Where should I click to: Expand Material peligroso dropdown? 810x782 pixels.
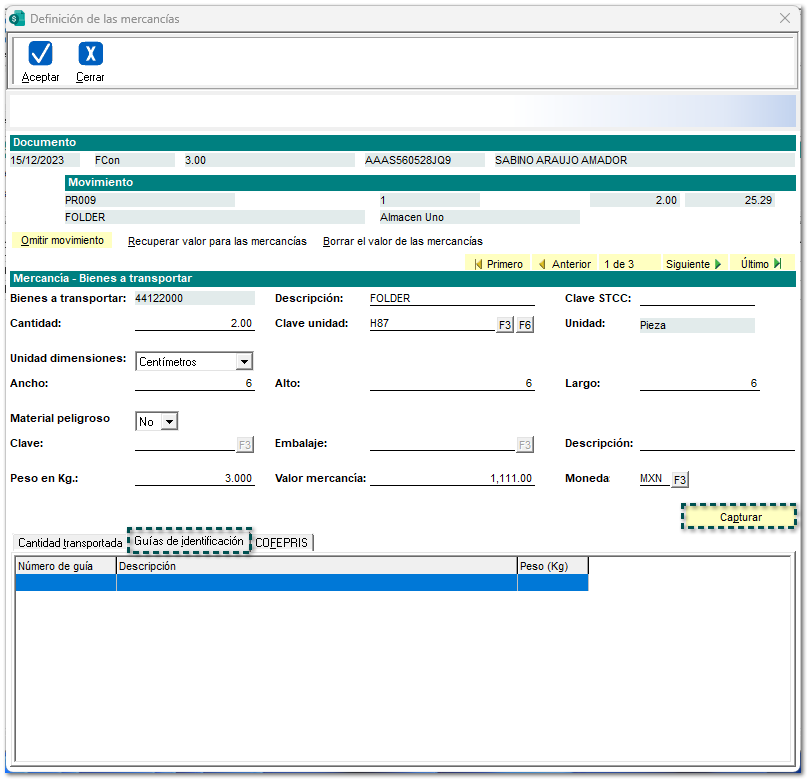(169, 422)
